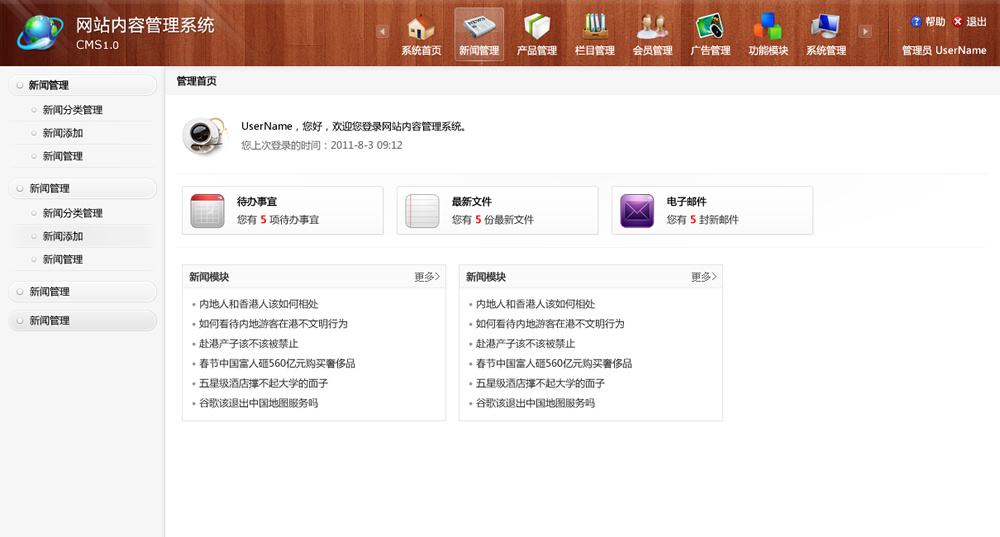Open the 广告管理 advertising icon
This screenshot has width=1000, height=537.
click(710, 27)
